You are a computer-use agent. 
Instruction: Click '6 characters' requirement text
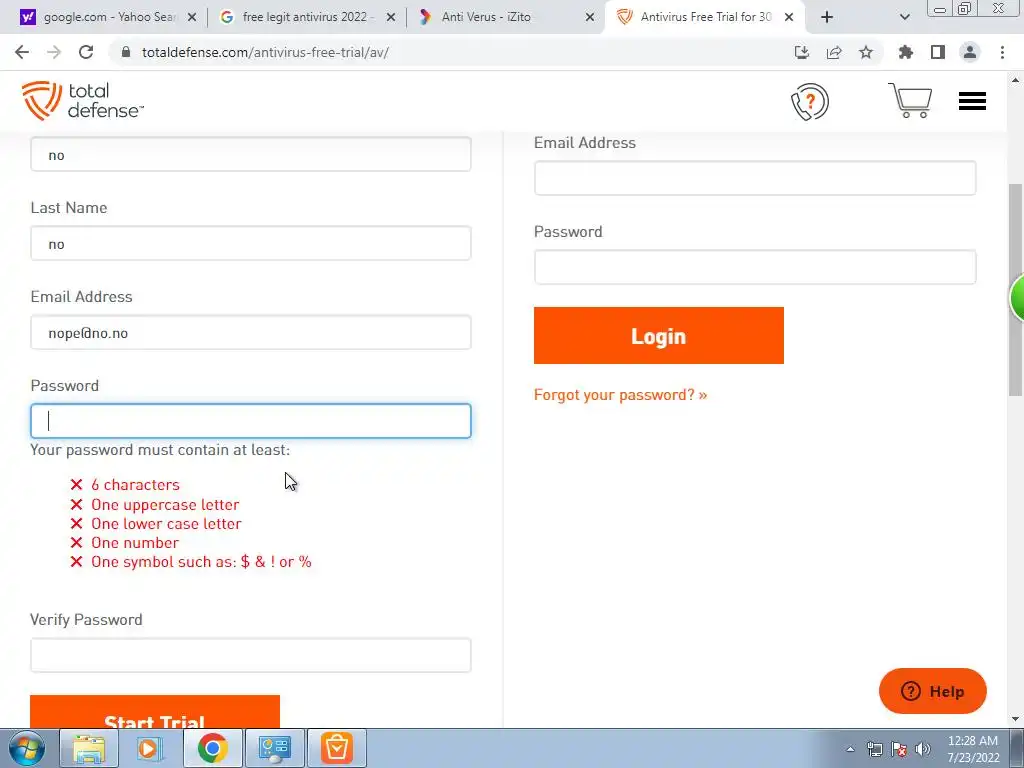[x=135, y=485]
